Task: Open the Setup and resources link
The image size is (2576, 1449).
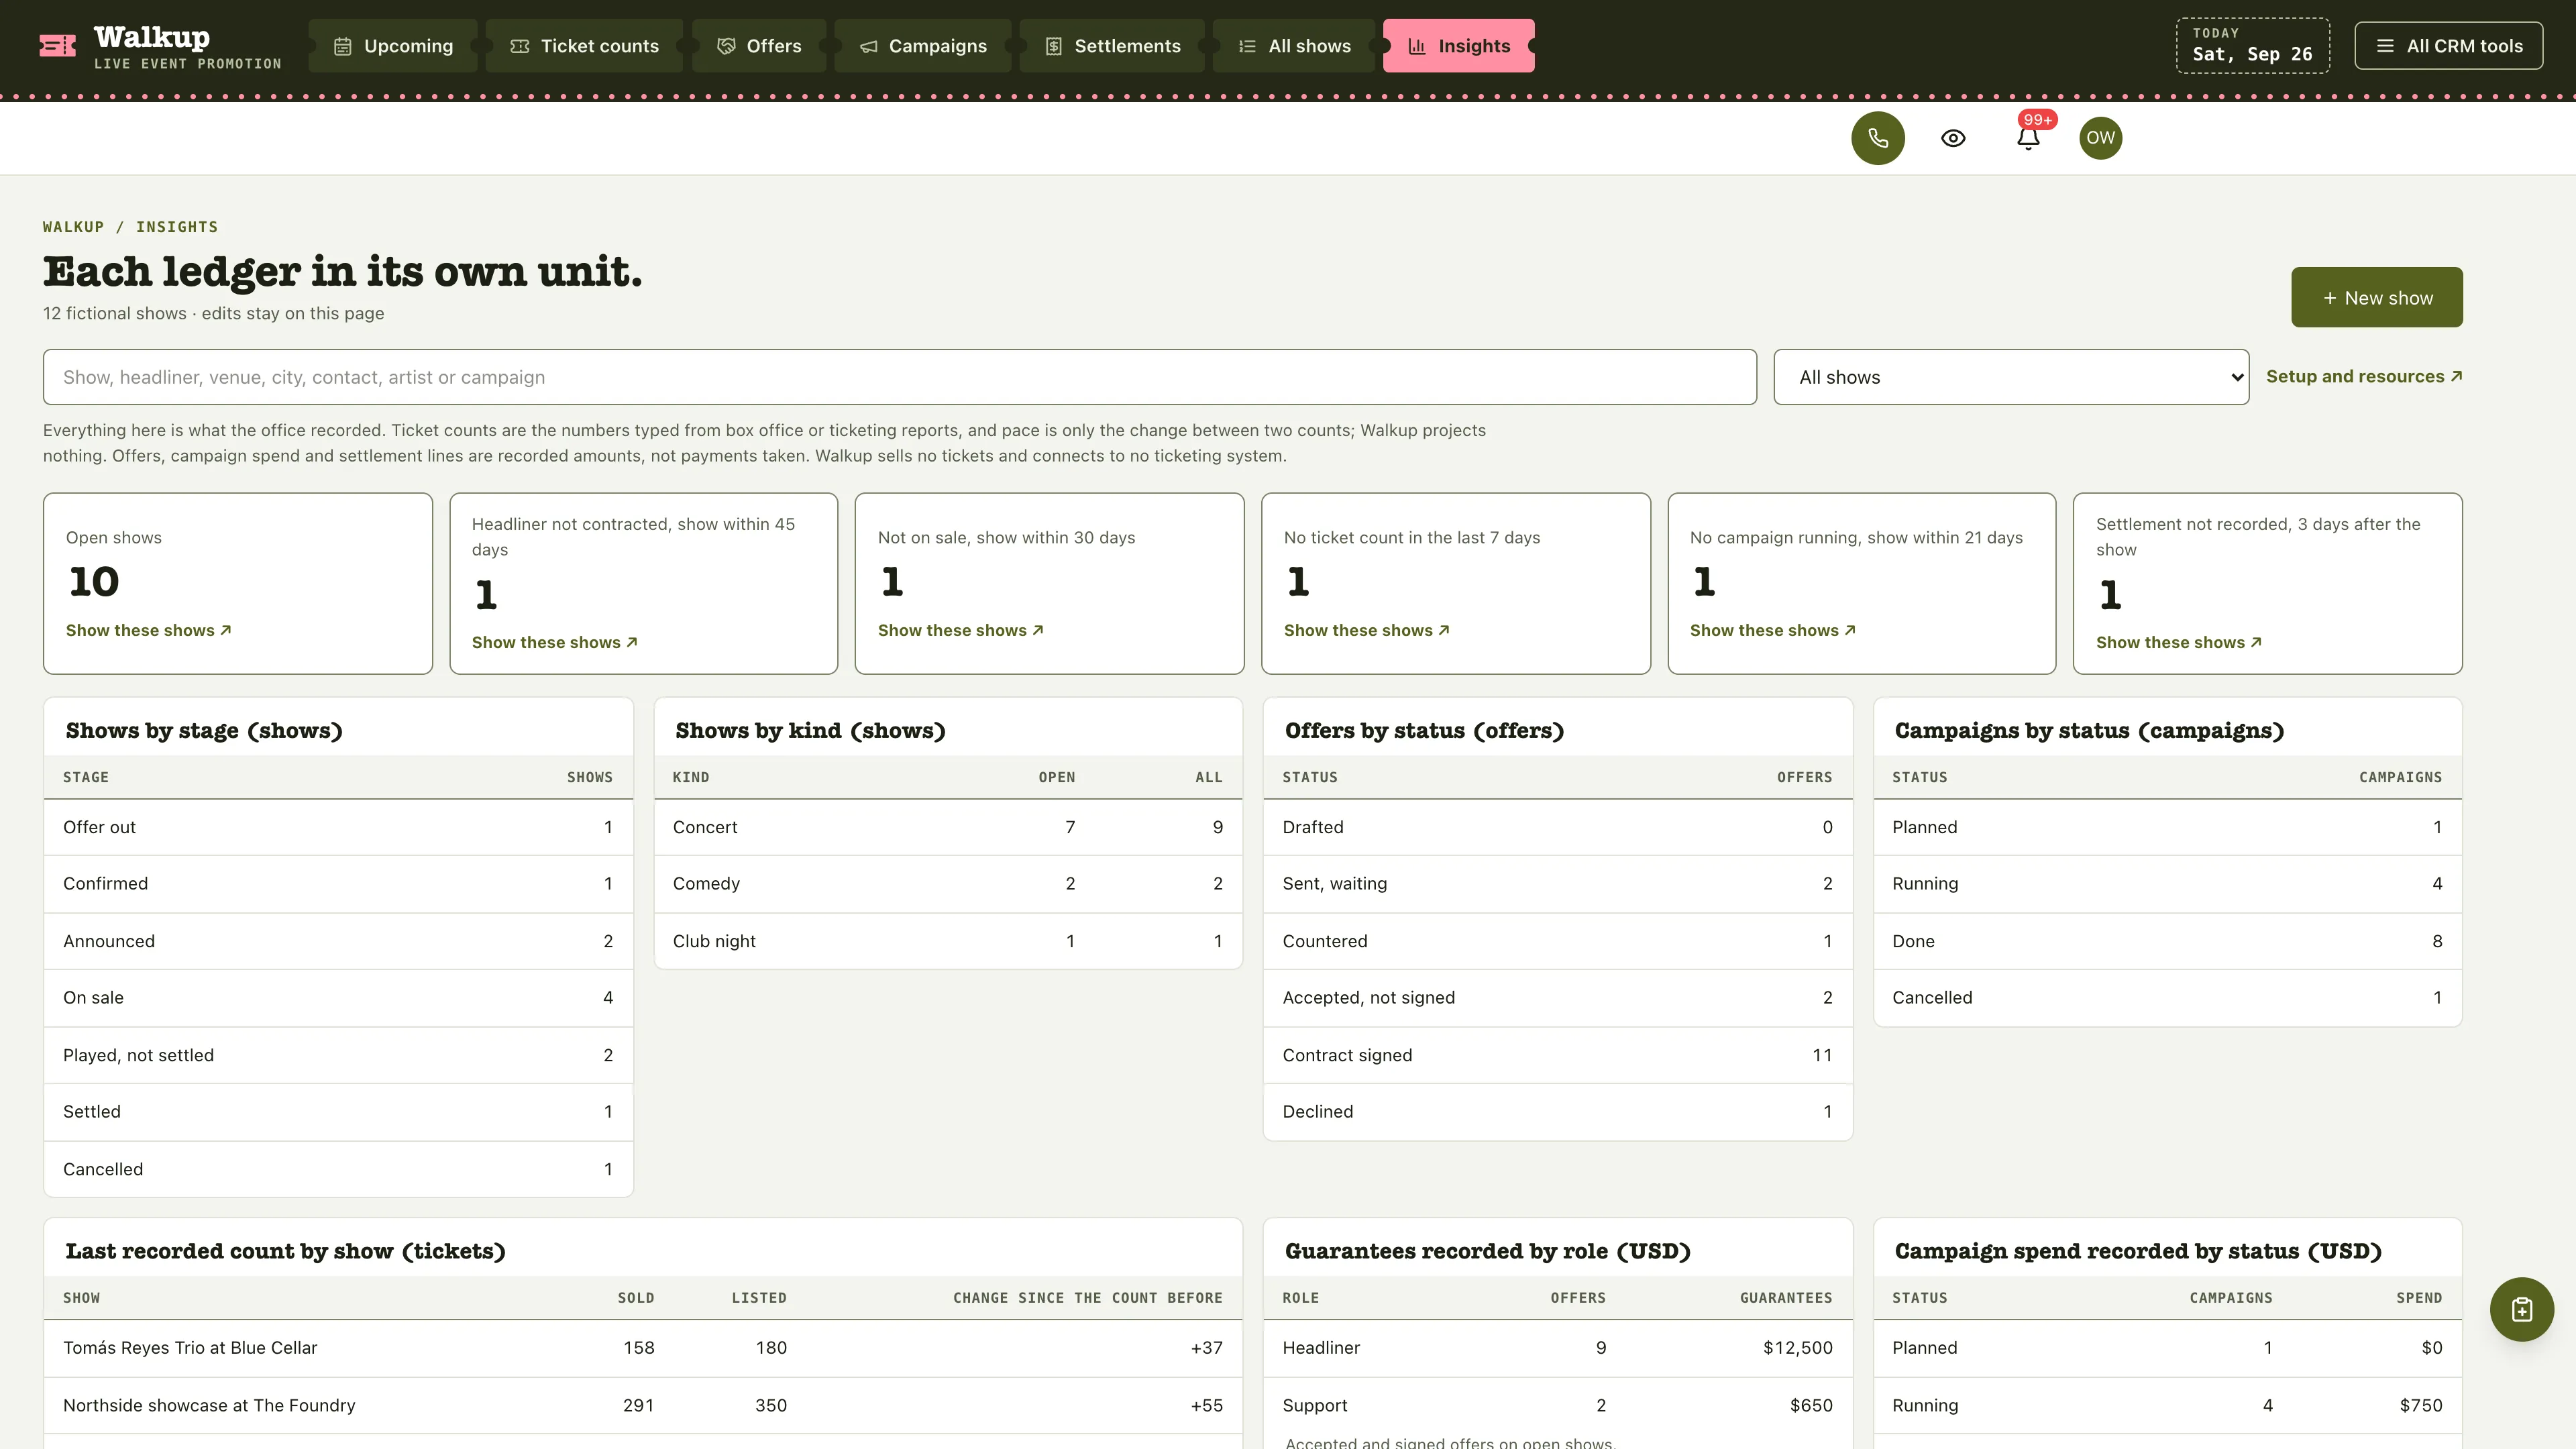Action: click(x=2364, y=377)
